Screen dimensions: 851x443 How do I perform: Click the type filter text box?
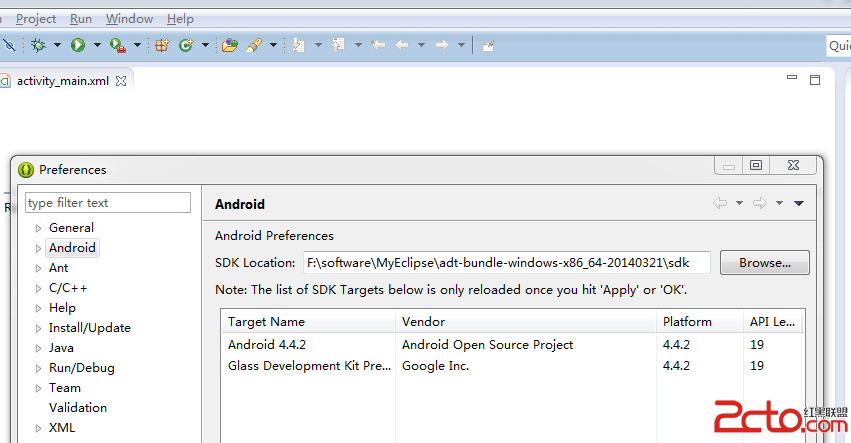coord(108,202)
